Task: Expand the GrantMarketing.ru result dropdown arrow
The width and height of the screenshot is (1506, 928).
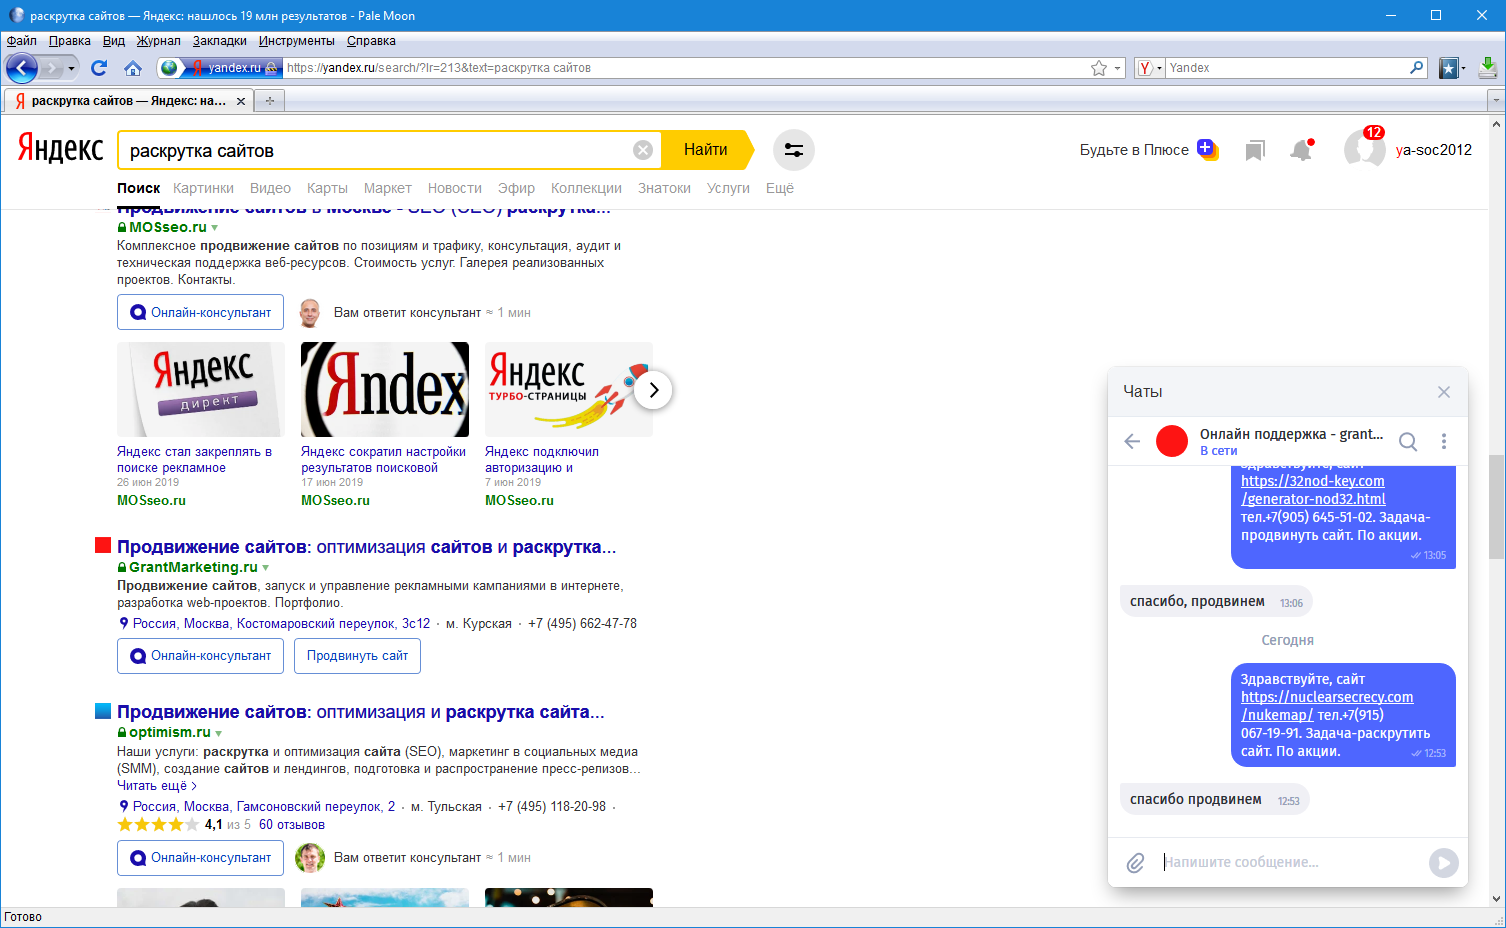Action: tap(265, 568)
